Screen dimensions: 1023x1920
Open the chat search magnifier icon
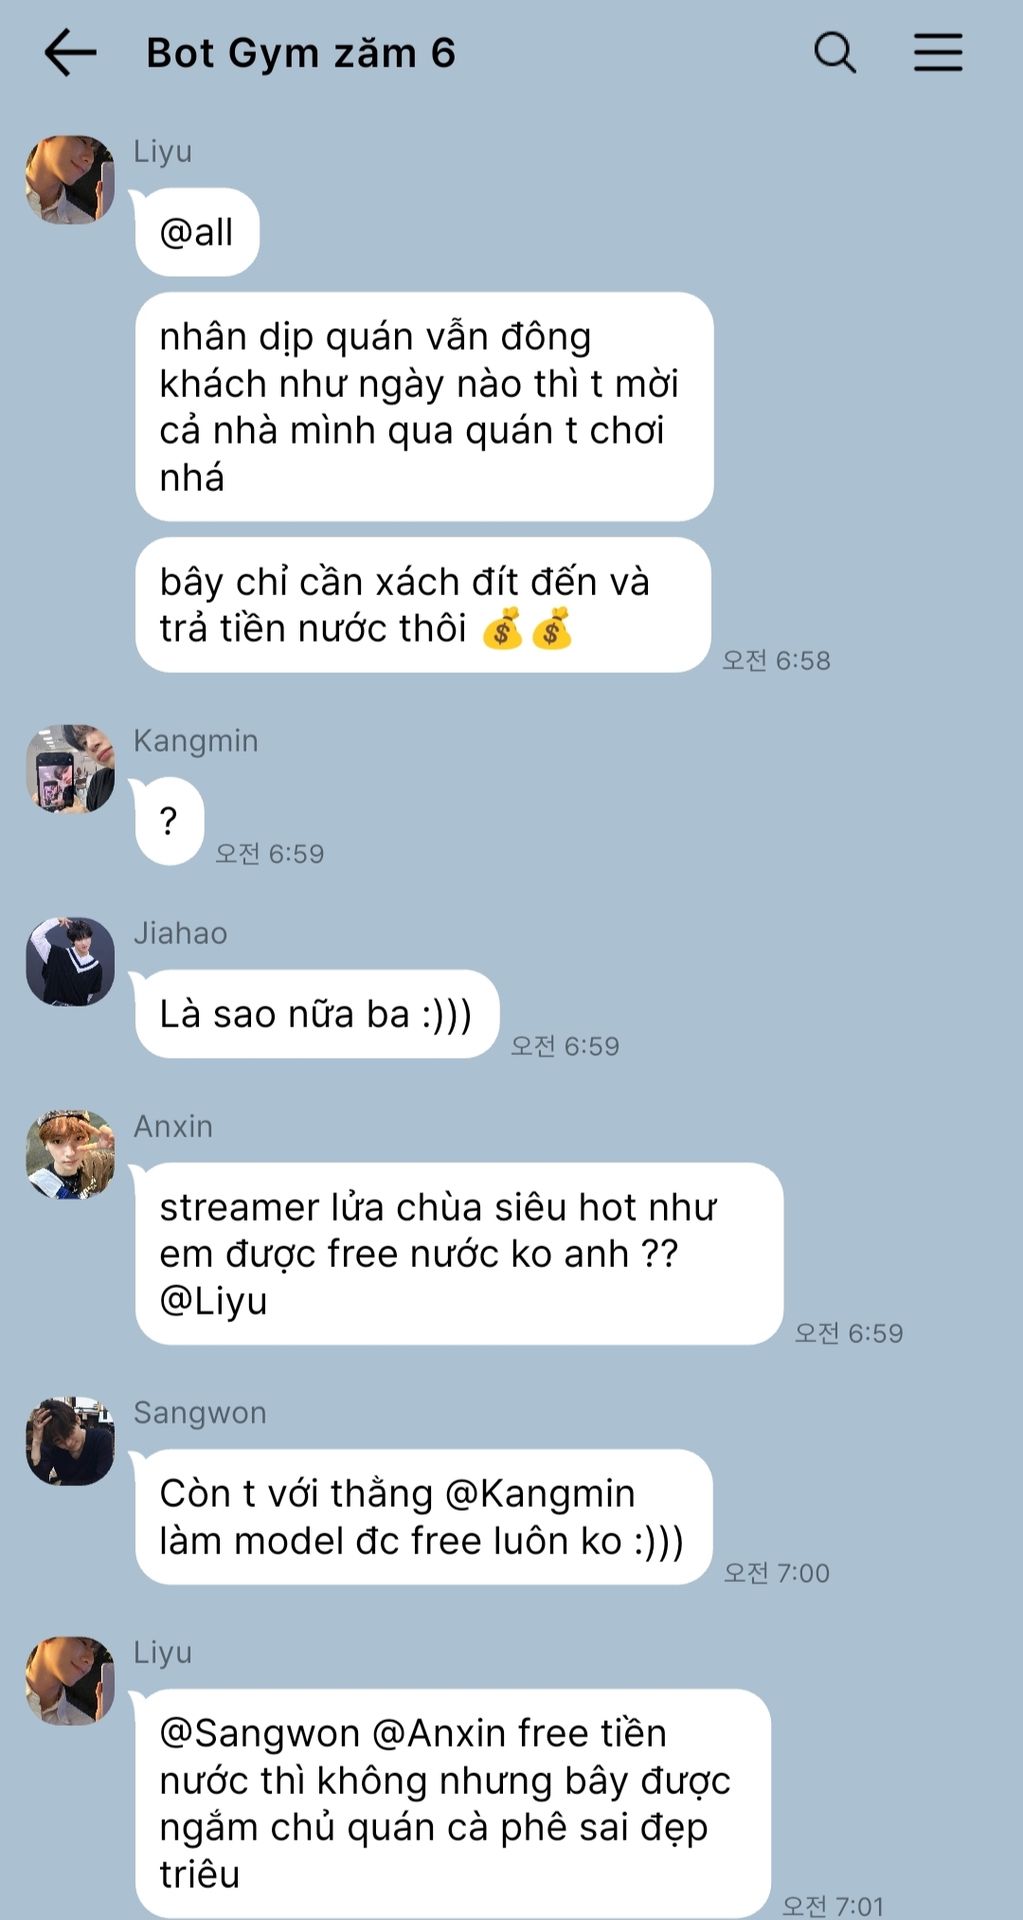(x=835, y=52)
